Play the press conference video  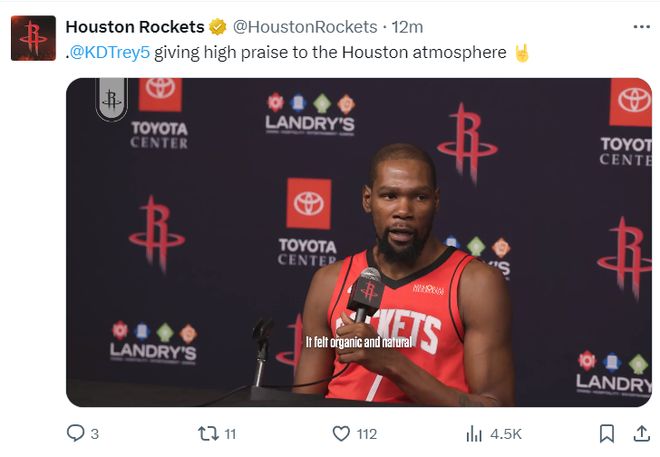tap(358, 242)
